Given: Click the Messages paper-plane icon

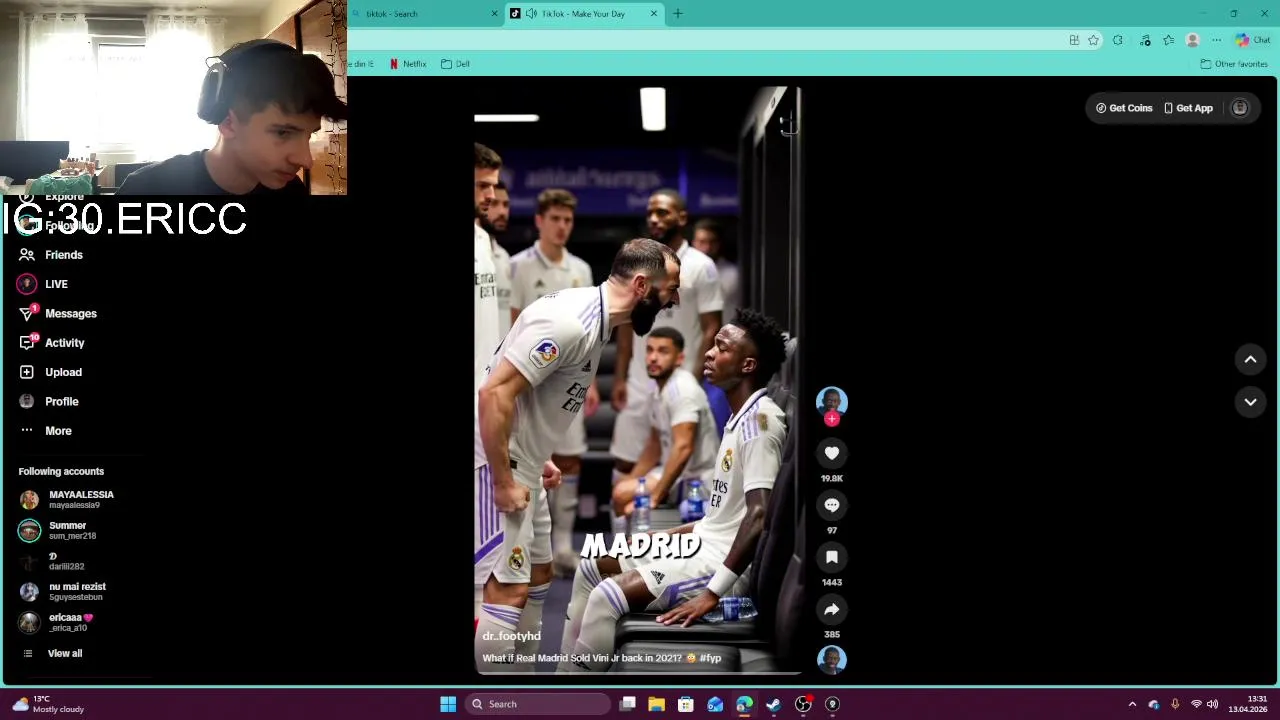Looking at the screenshot, I should [27, 313].
